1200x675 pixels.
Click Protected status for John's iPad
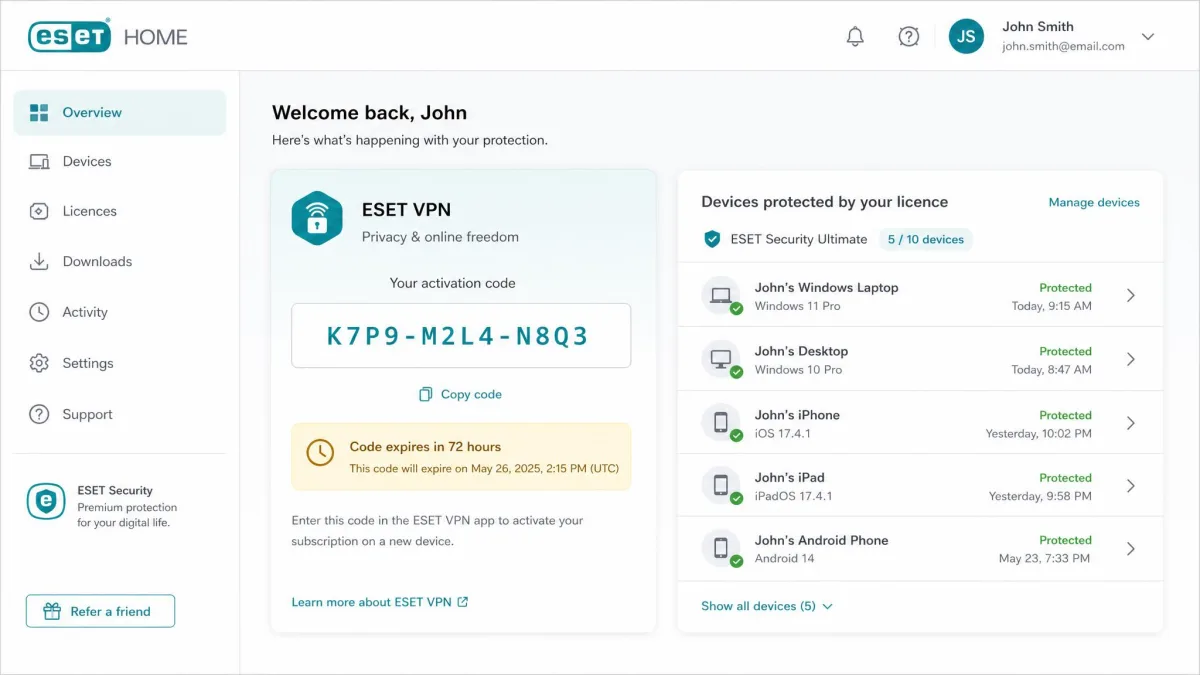tap(1065, 478)
